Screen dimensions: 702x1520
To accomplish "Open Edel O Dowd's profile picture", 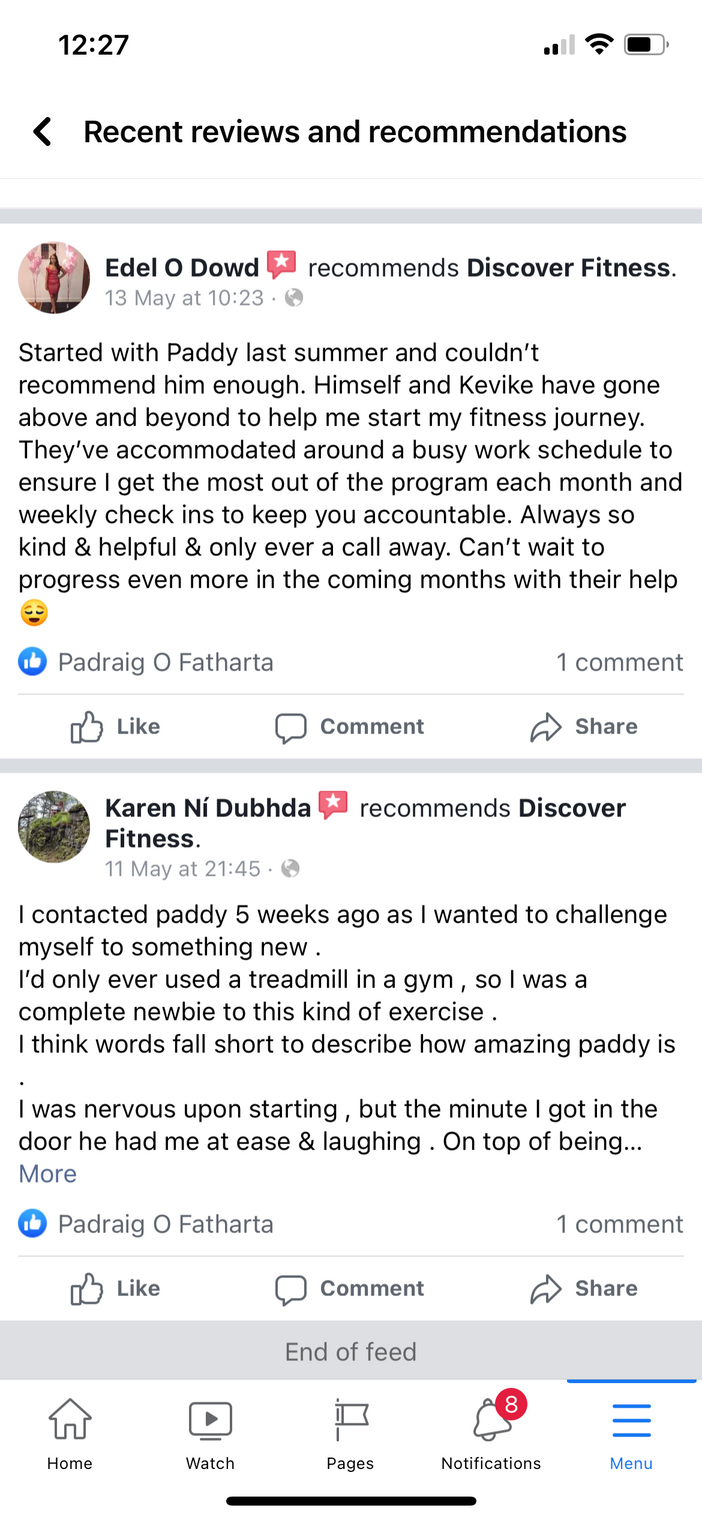I will coord(54,278).
